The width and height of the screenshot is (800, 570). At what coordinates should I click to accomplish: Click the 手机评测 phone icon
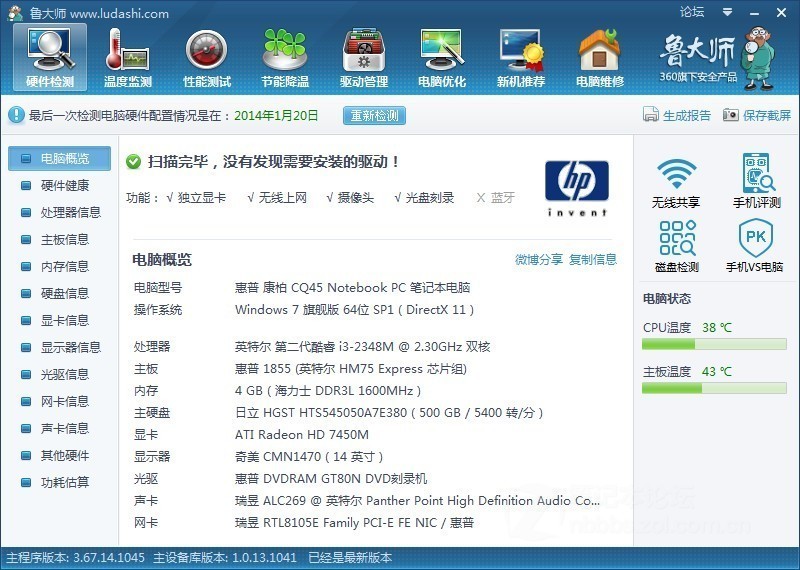click(758, 172)
